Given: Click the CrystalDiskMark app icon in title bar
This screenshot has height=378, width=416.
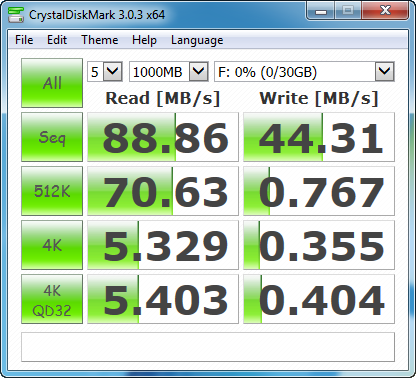Looking at the screenshot, I should (x=16, y=14).
